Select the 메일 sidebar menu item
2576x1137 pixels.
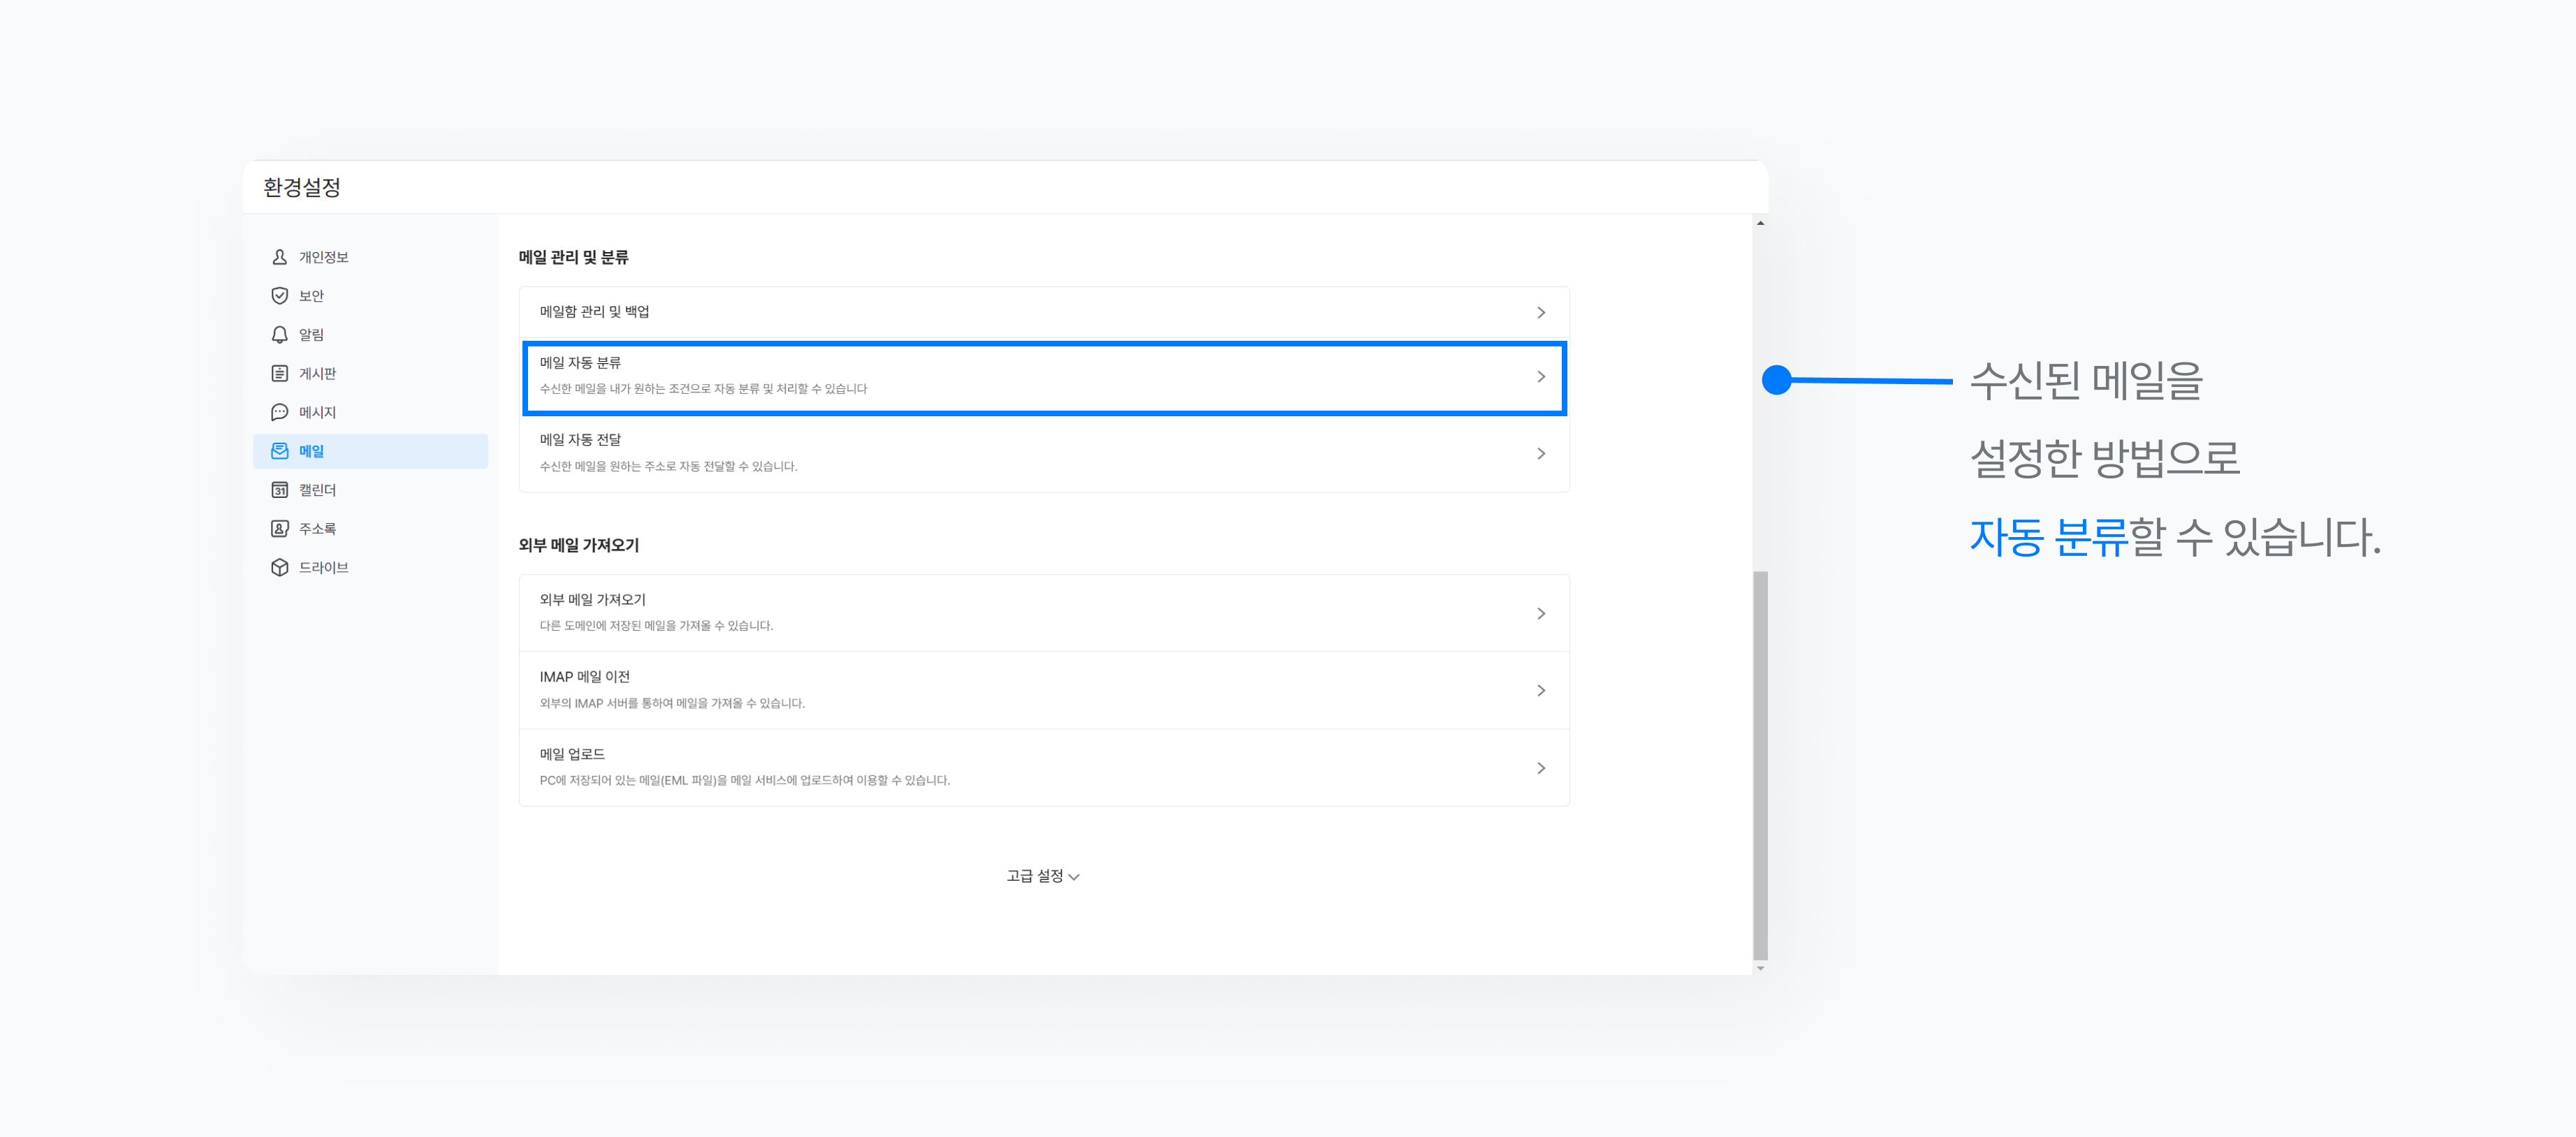click(370, 451)
